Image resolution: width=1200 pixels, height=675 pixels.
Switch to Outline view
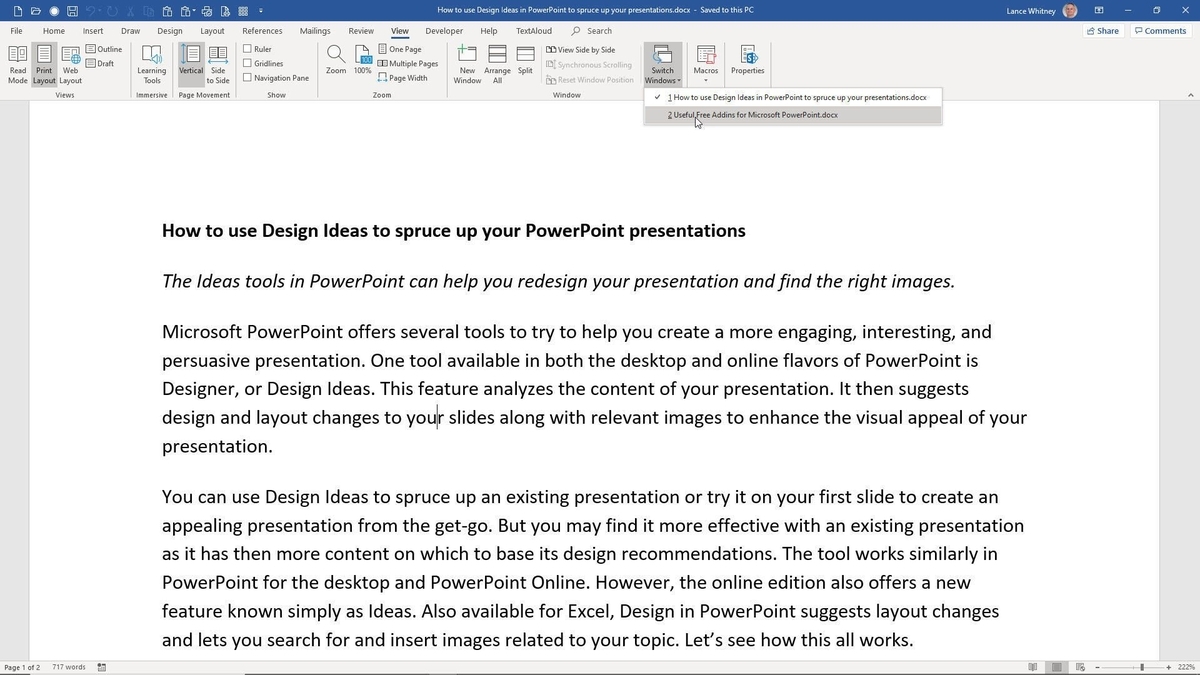coord(104,49)
